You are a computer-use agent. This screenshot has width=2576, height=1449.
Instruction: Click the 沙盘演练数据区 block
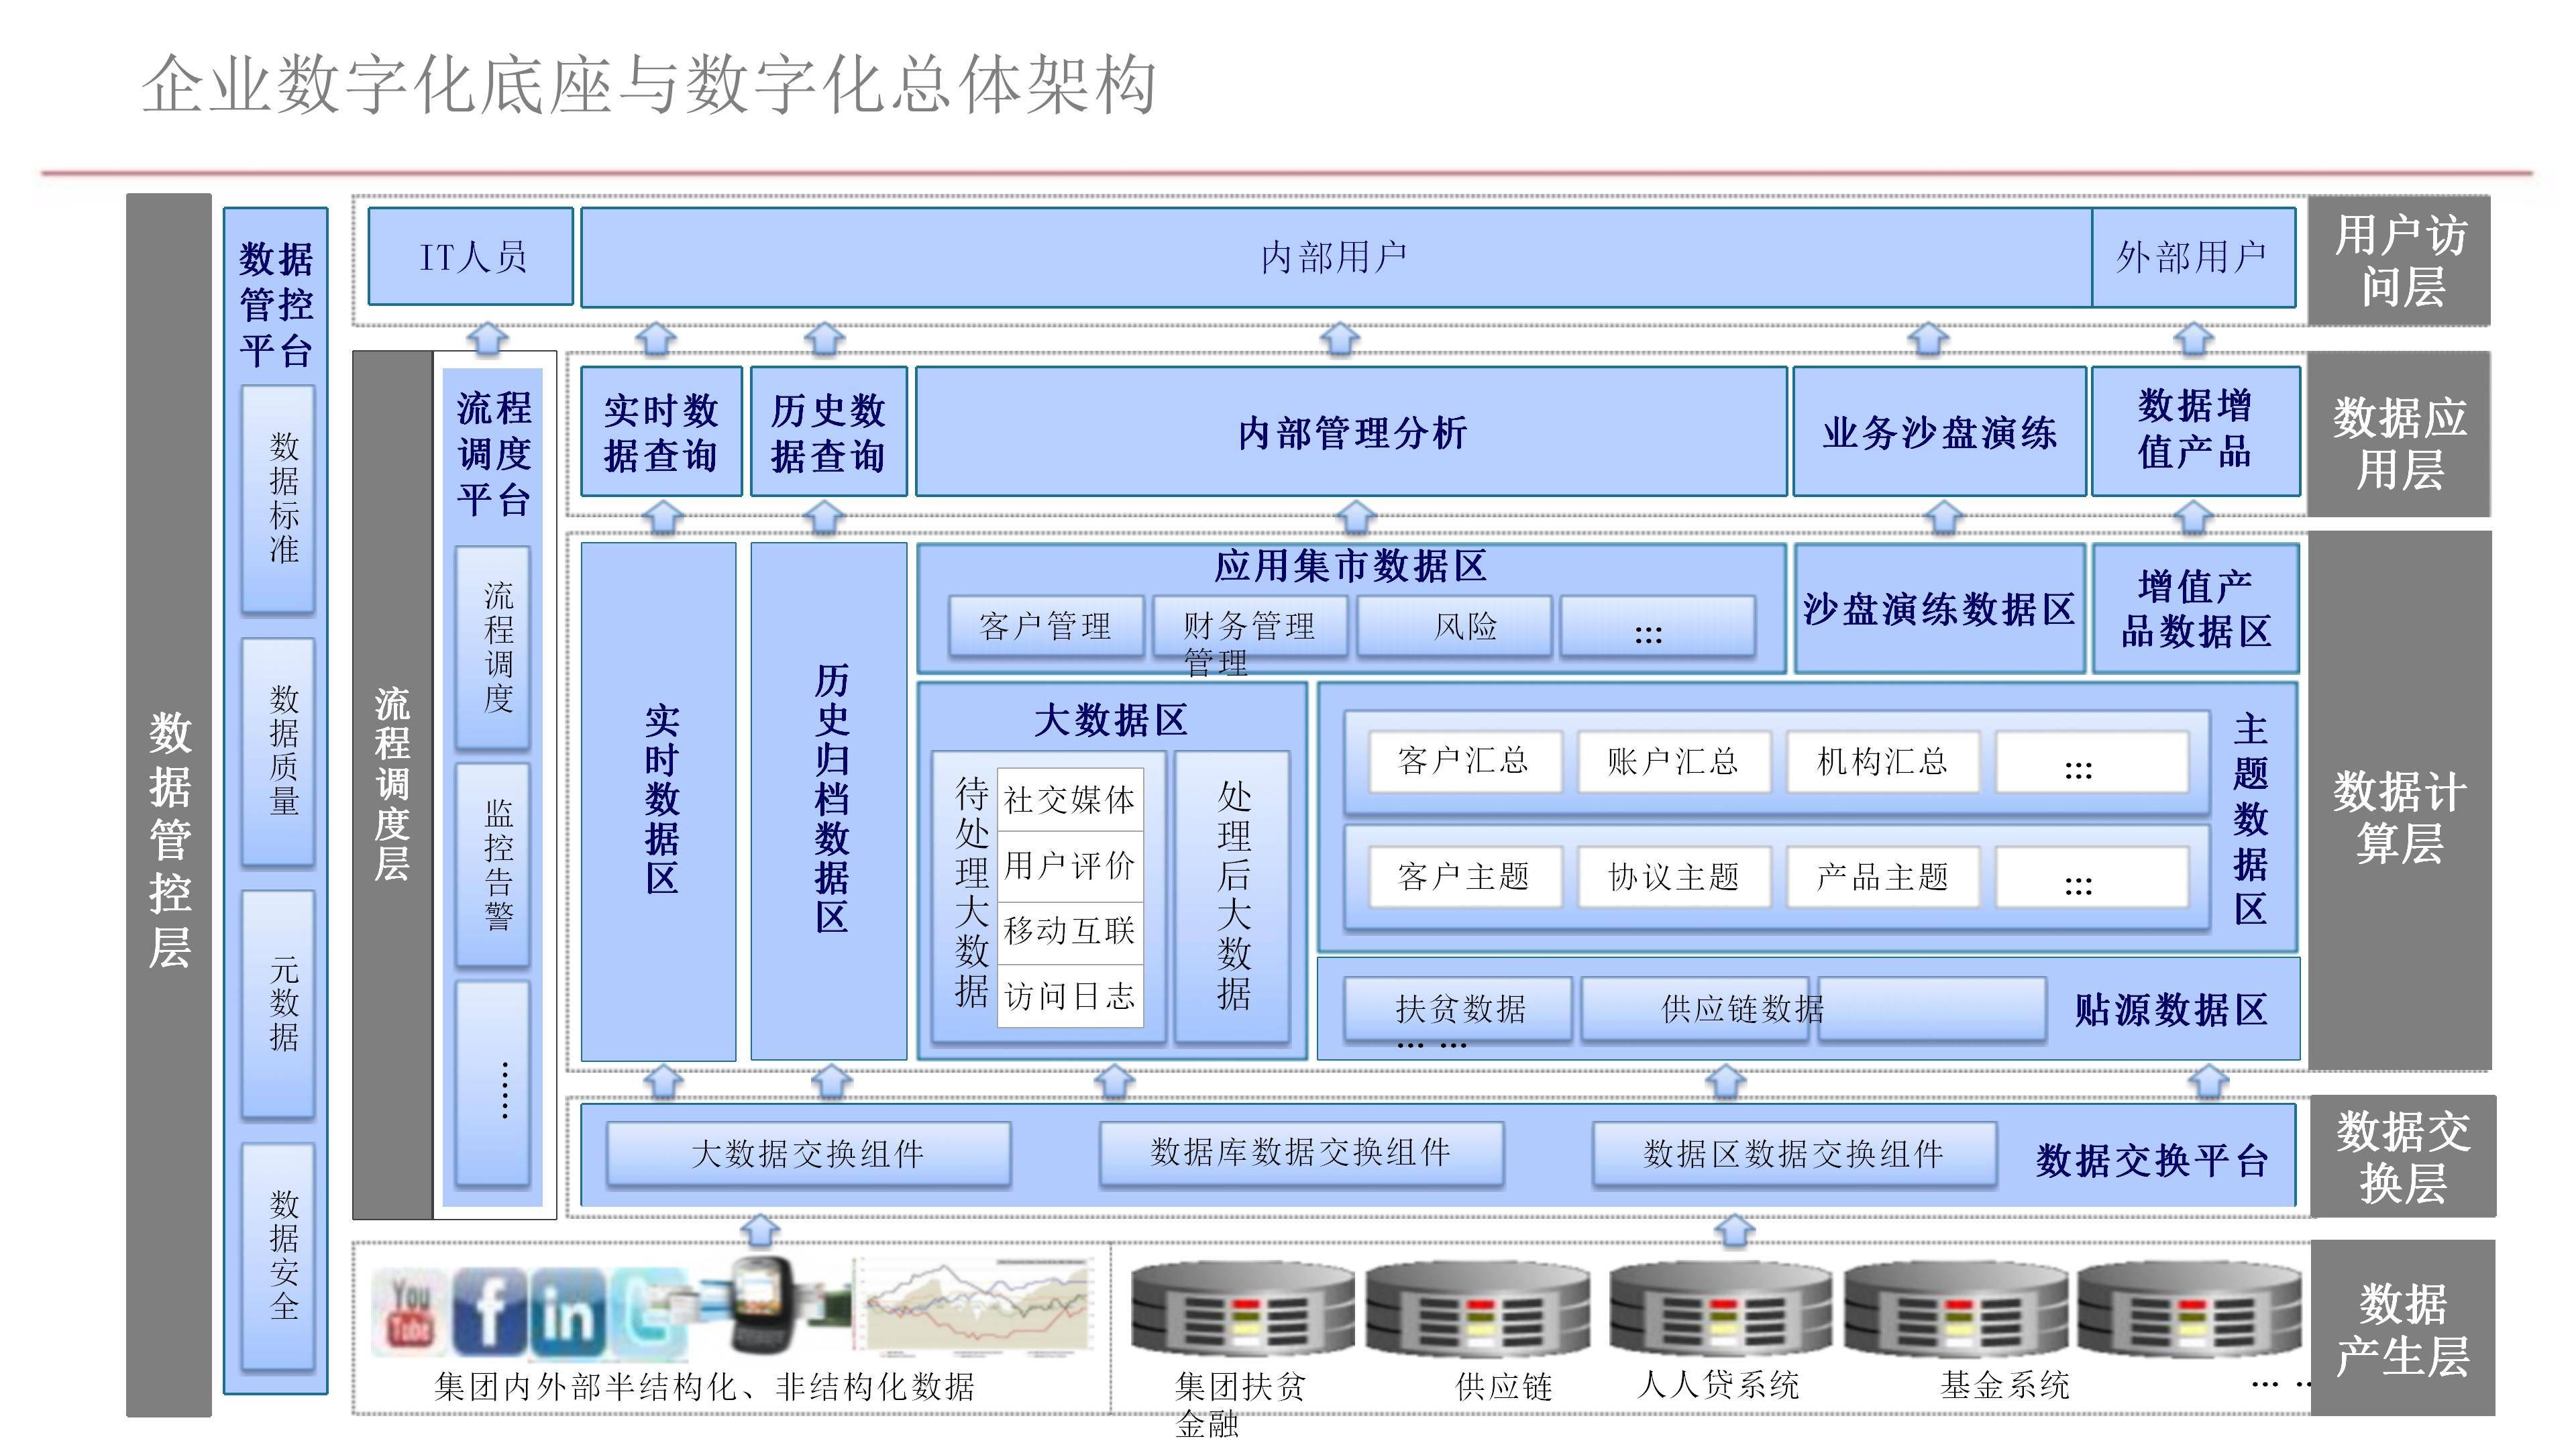[1939, 608]
